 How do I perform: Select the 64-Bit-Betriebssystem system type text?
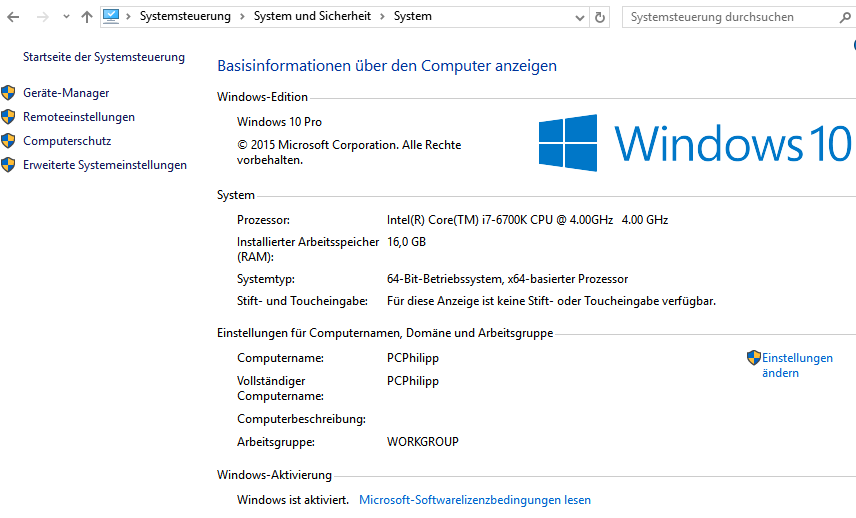click(x=507, y=279)
